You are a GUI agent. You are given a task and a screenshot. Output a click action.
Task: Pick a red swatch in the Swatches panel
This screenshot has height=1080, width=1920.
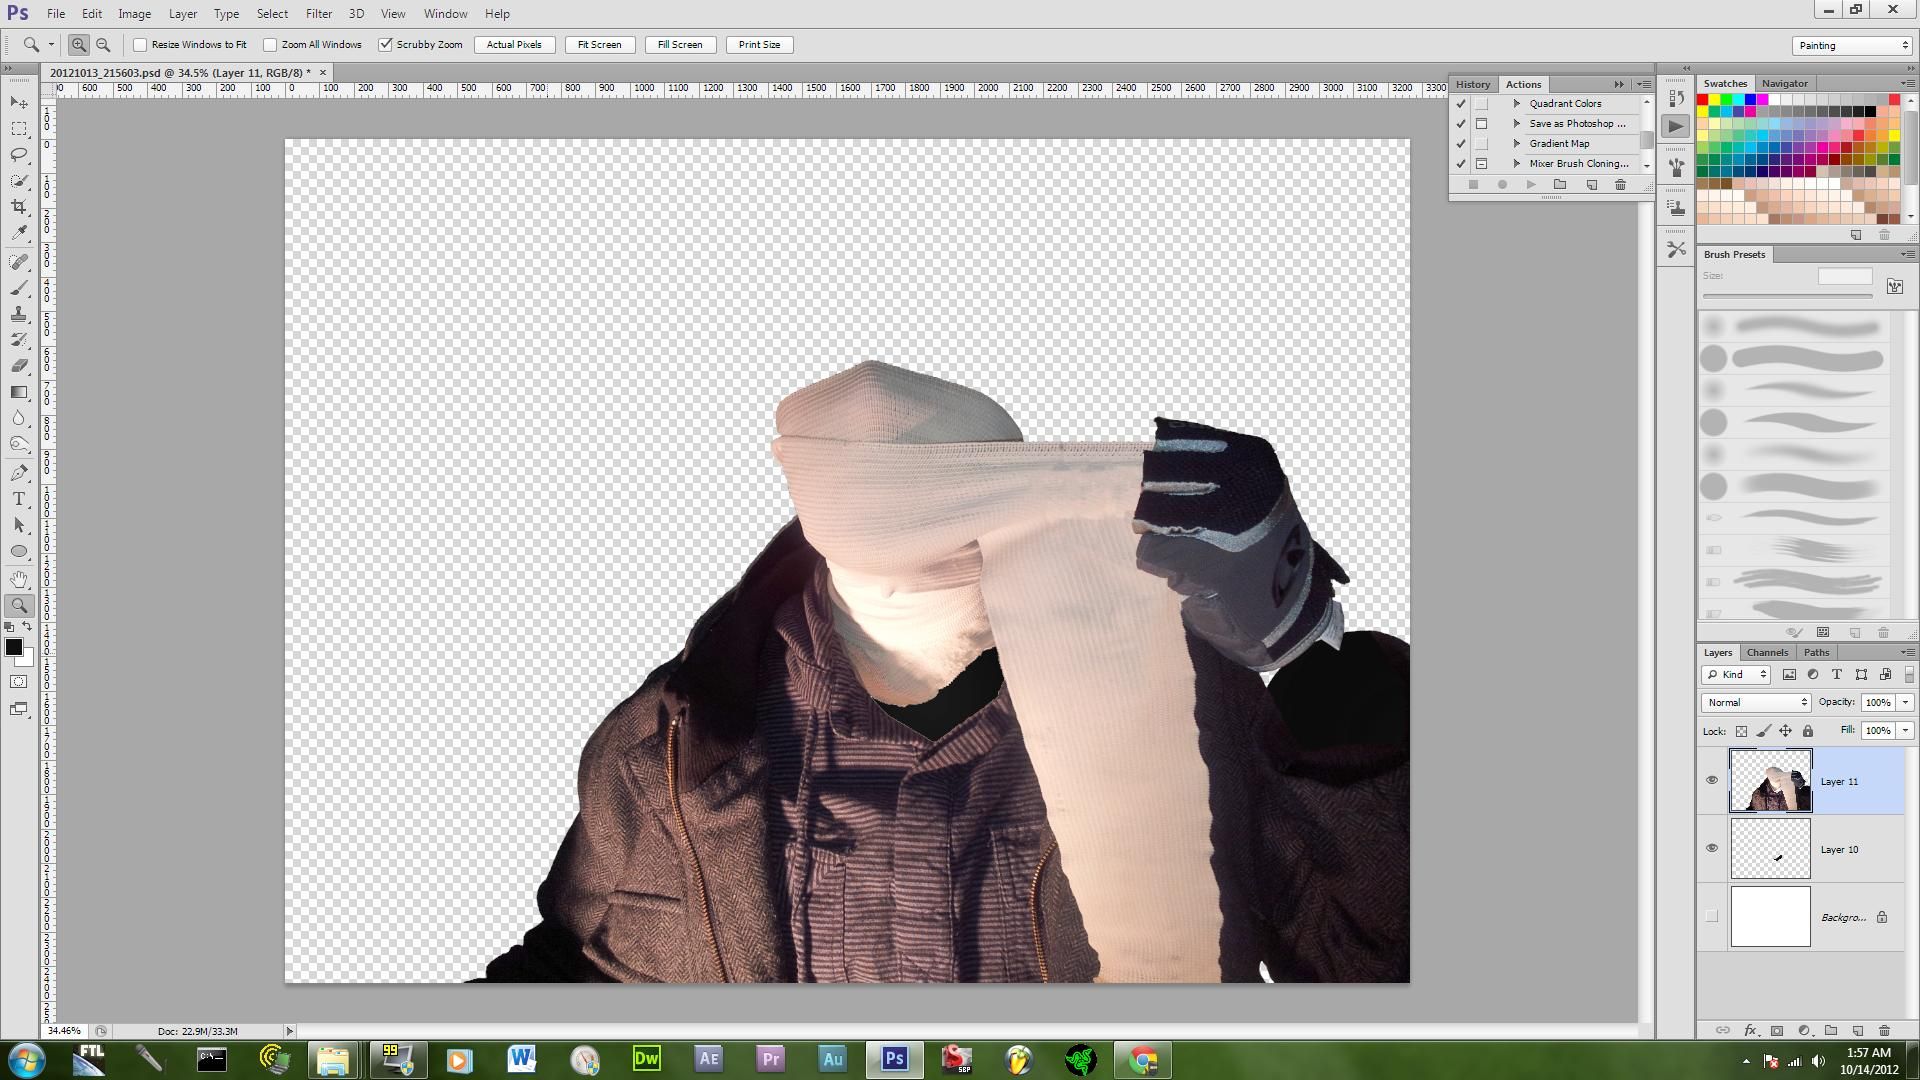1705,99
